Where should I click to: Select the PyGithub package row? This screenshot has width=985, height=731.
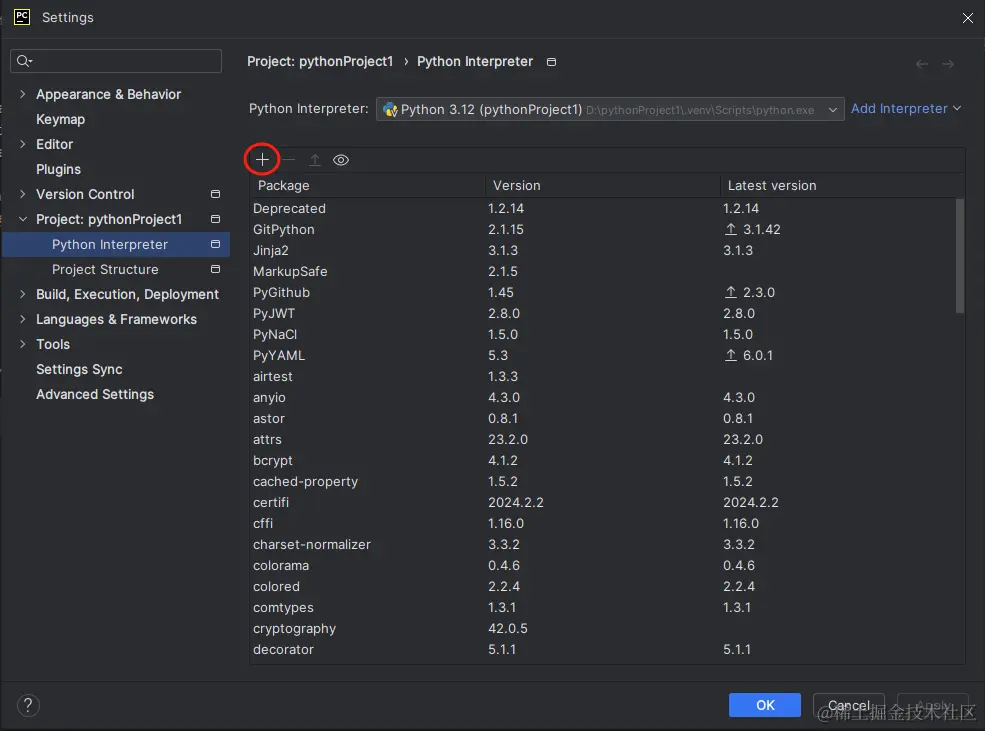pos(602,293)
